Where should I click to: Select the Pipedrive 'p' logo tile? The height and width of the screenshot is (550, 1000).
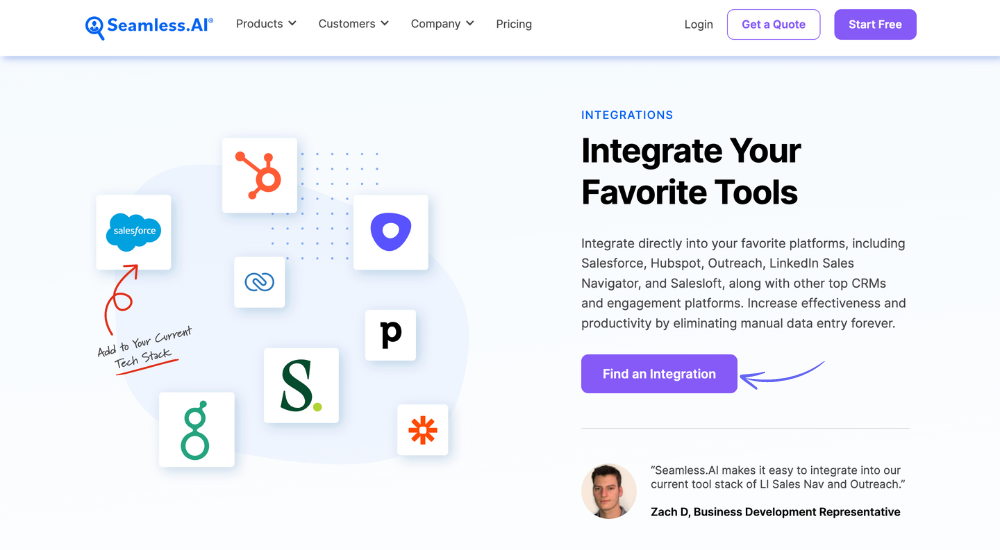pyautogui.click(x=390, y=335)
